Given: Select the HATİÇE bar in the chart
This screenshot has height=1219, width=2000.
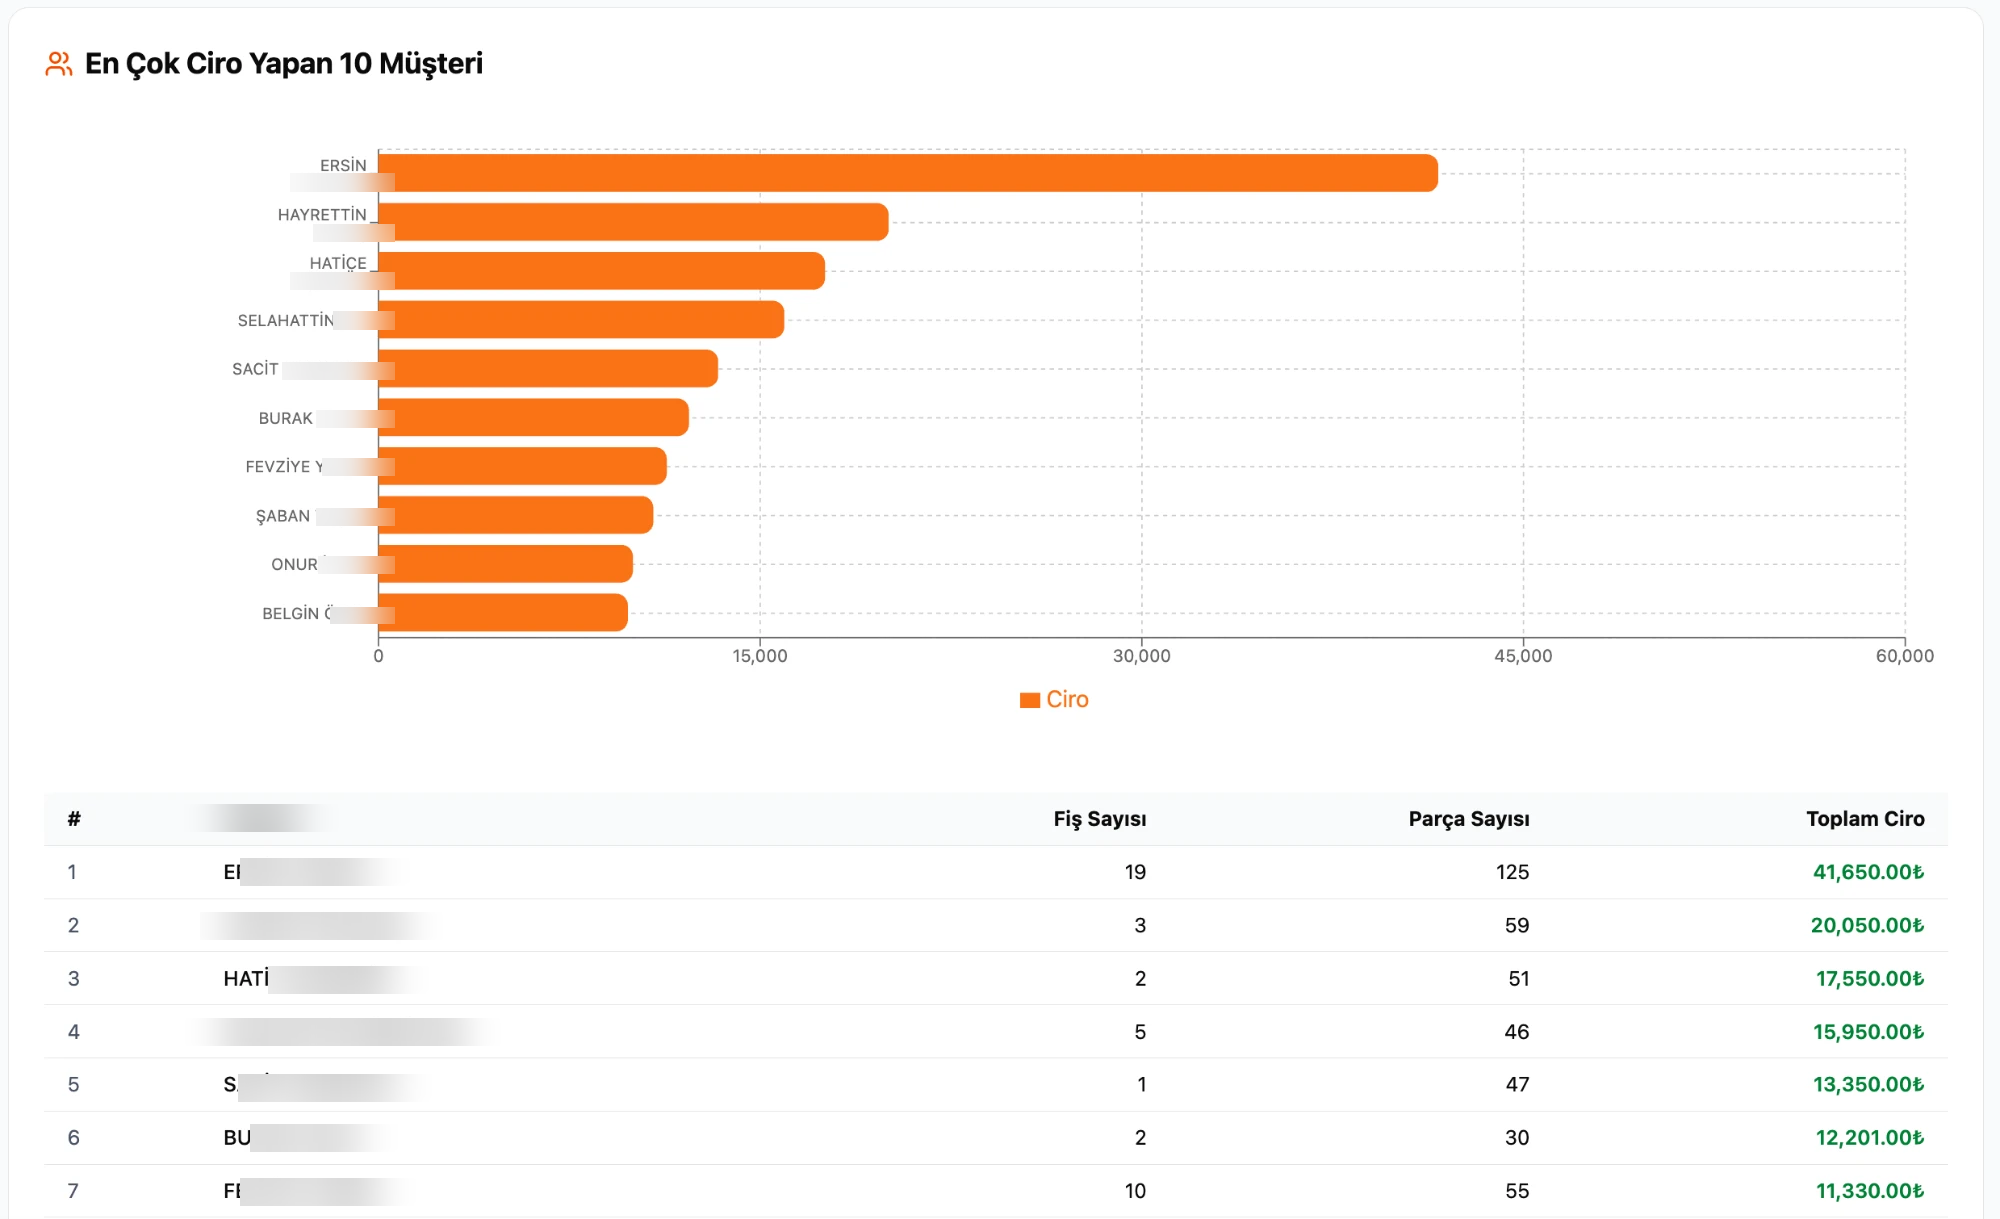Looking at the screenshot, I should (x=601, y=271).
